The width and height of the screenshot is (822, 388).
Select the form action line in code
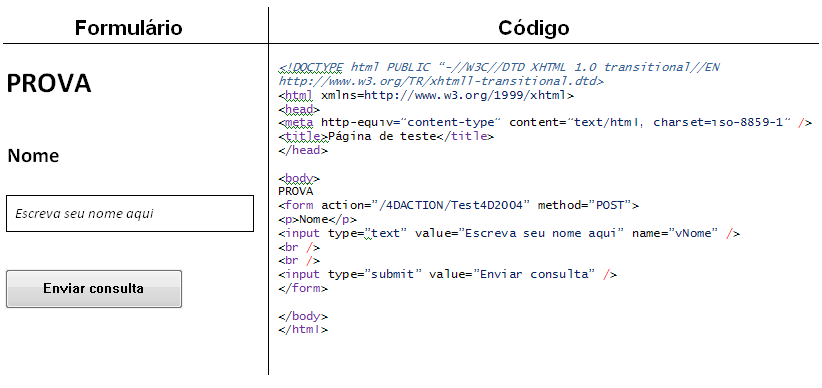[459, 205]
